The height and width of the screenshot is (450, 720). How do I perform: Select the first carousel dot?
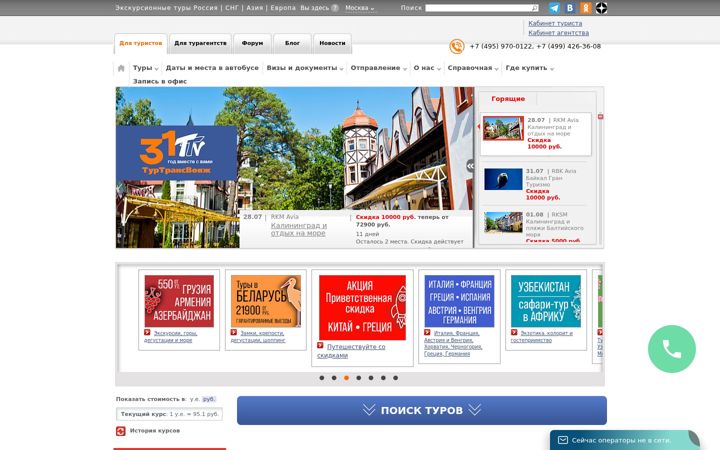coord(322,378)
